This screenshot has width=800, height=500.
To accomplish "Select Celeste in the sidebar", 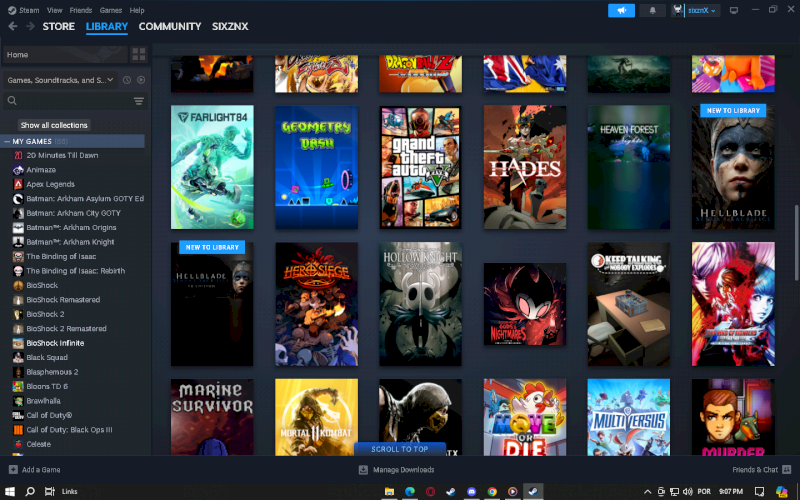I will 38,444.
